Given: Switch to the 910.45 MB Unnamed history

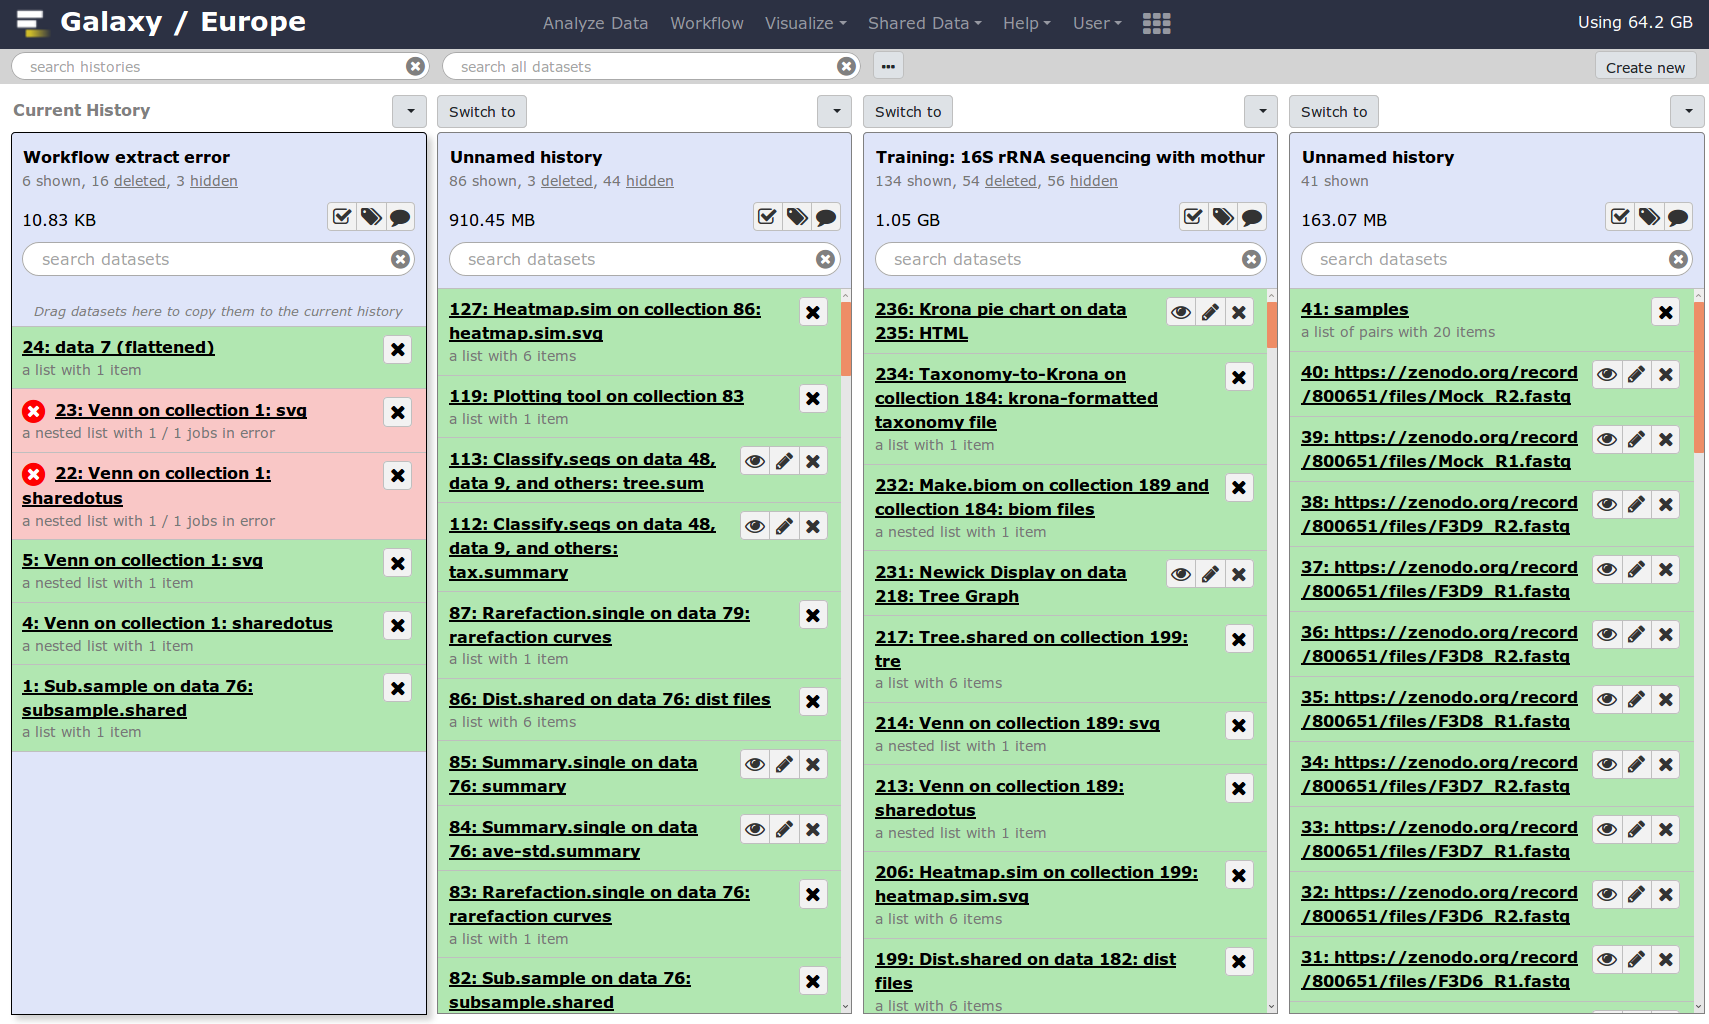Looking at the screenshot, I should pyautogui.click(x=482, y=111).
